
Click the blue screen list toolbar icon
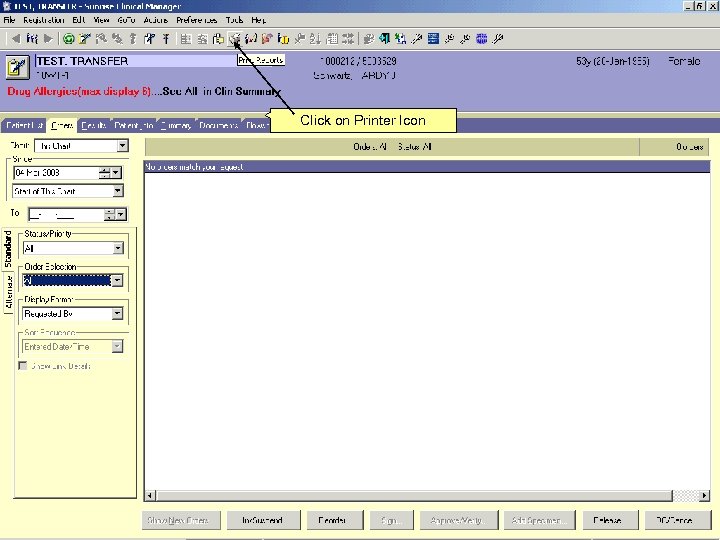433,39
